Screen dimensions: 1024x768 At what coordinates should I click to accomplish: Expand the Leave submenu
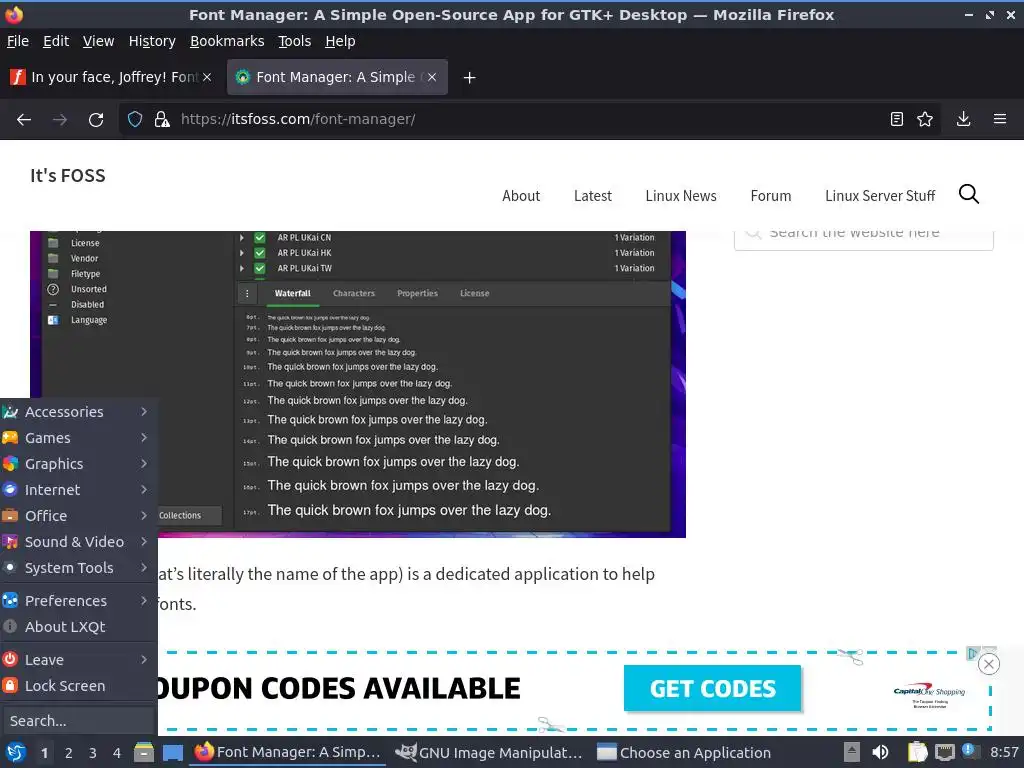[x=78, y=660]
